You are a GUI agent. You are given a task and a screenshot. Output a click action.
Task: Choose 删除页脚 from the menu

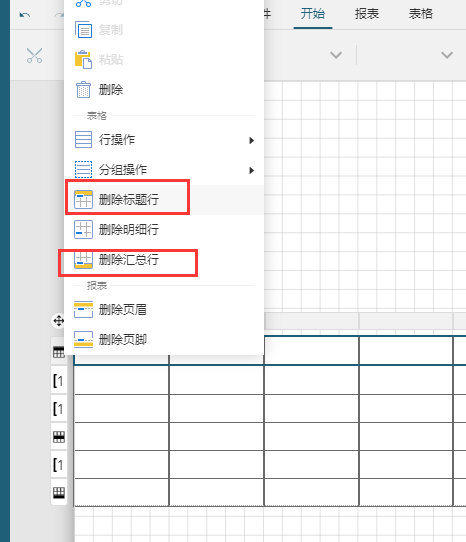click(164, 339)
